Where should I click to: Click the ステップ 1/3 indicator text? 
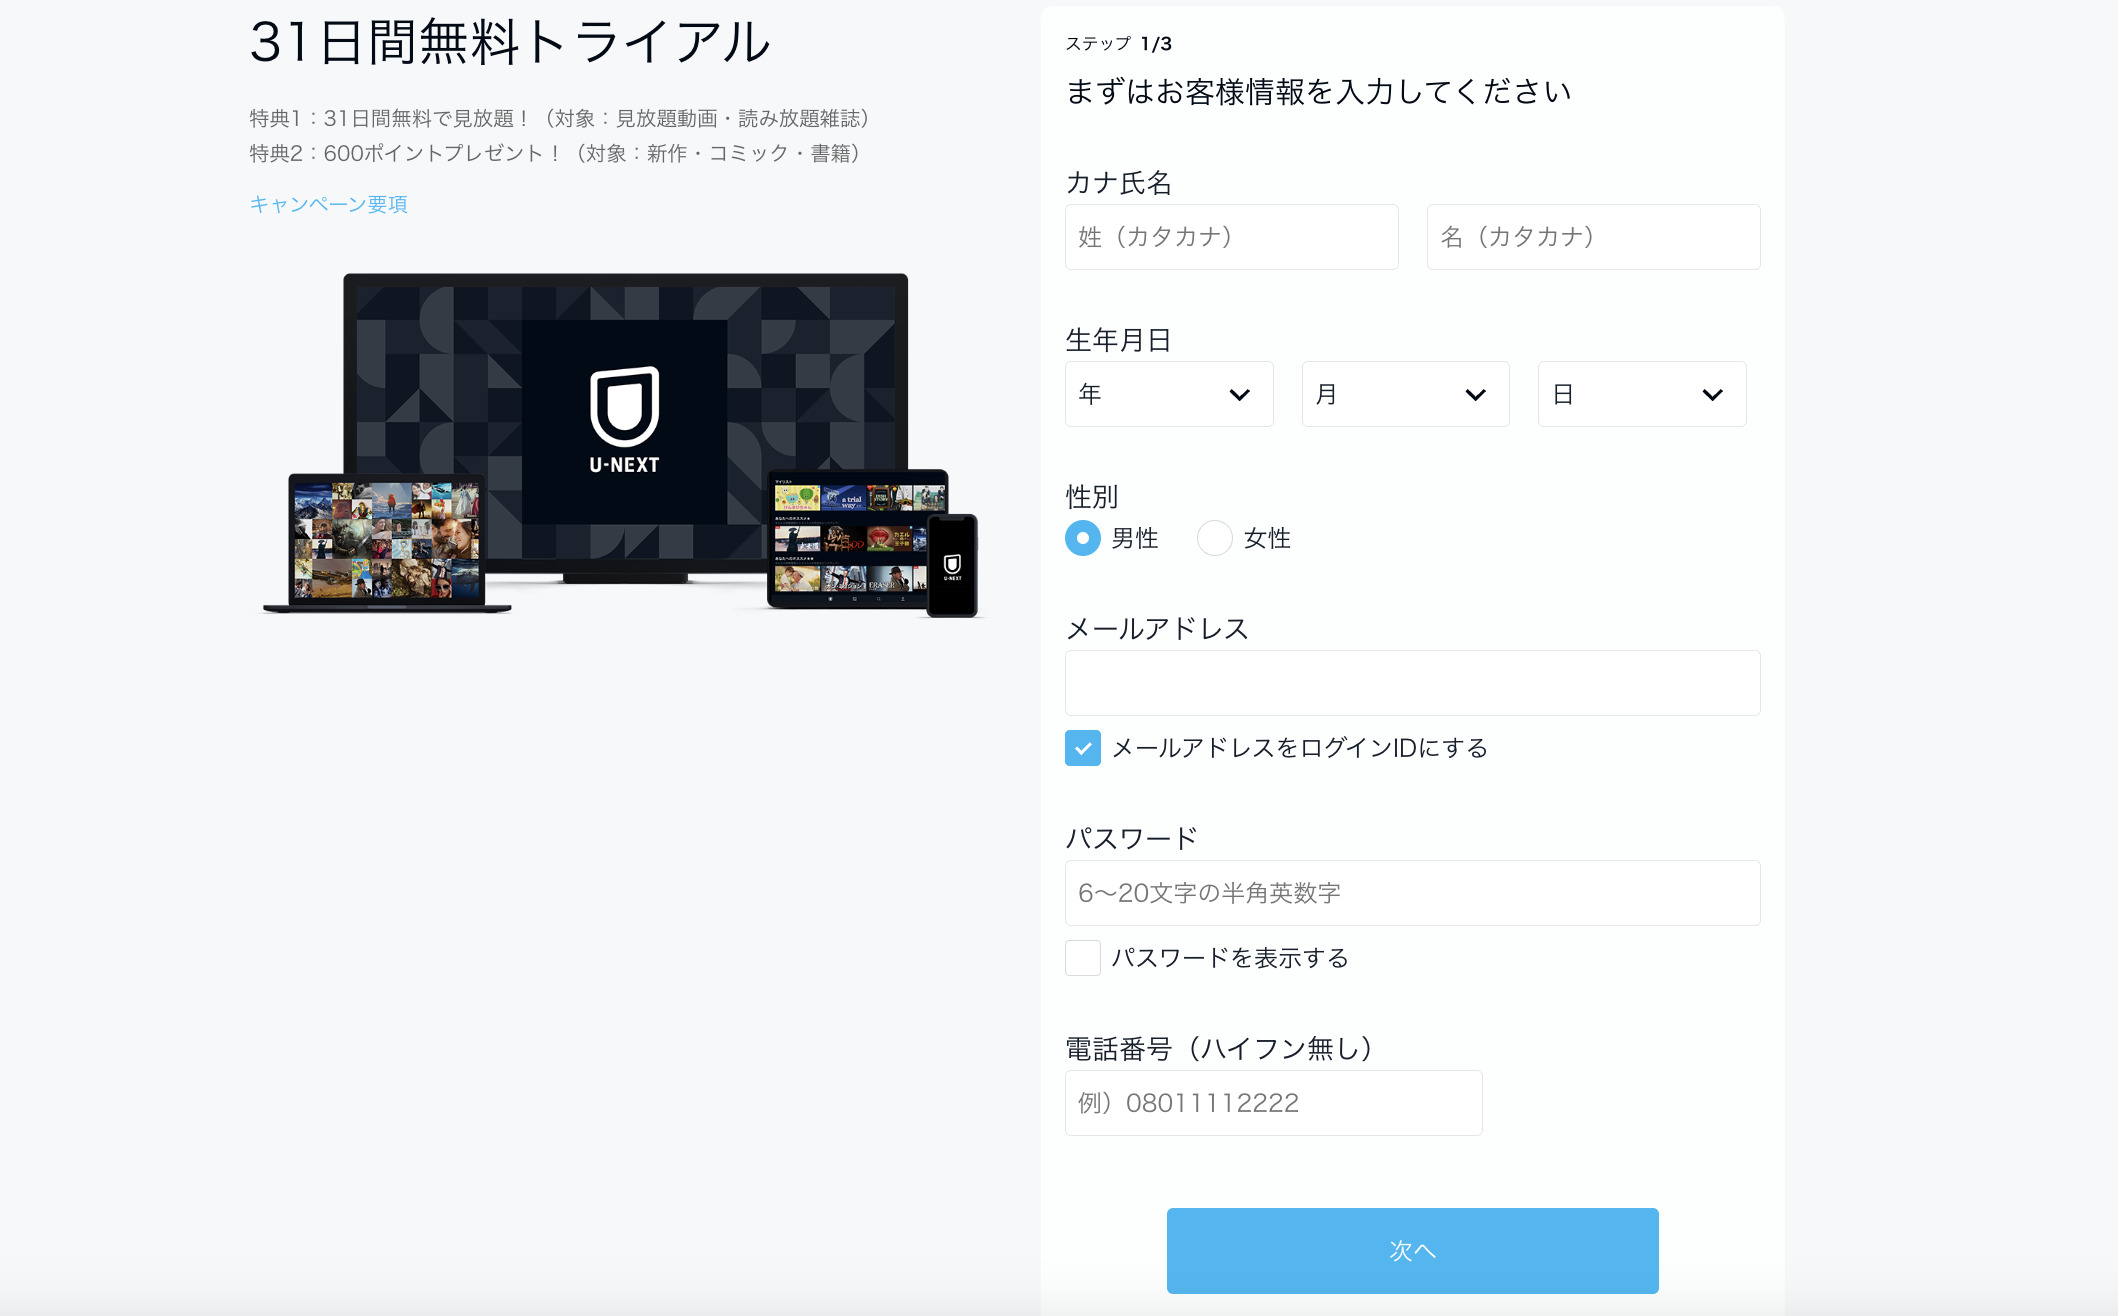1118,44
